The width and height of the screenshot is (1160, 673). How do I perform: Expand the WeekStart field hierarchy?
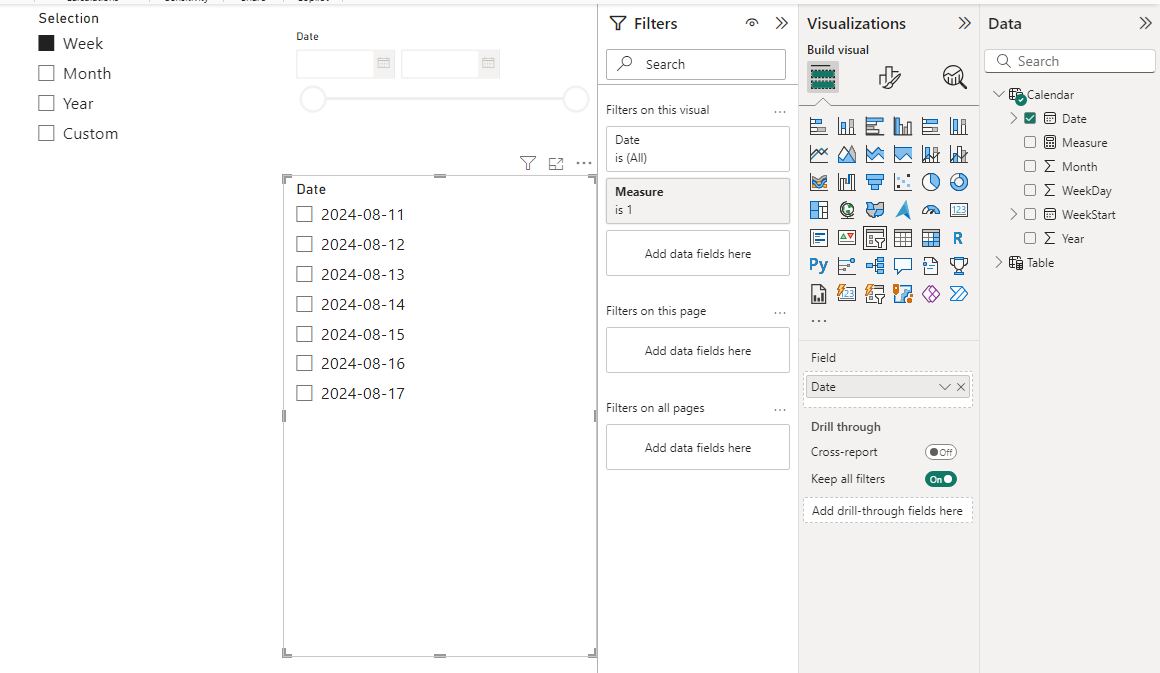pyautogui.click(x=1014, y=214)
